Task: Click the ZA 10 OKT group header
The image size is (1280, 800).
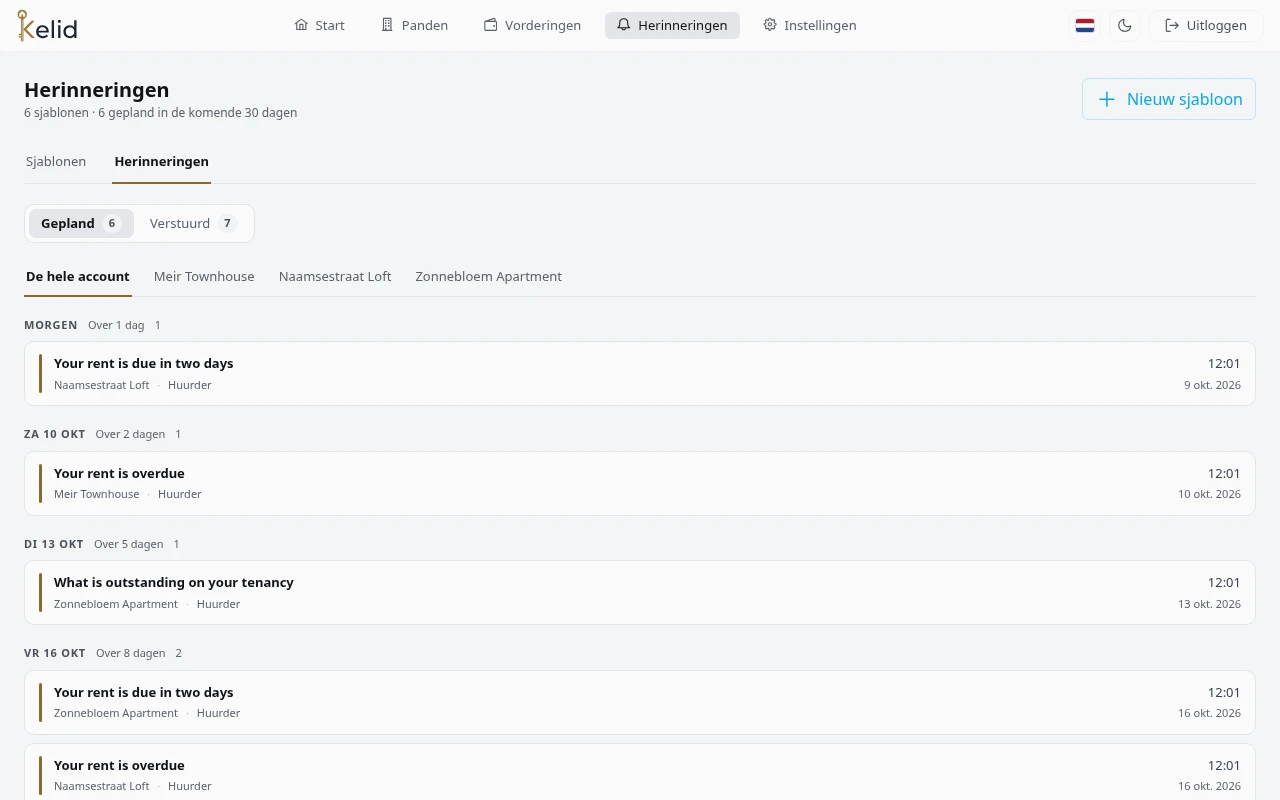Action: click(x=55, y=435)
